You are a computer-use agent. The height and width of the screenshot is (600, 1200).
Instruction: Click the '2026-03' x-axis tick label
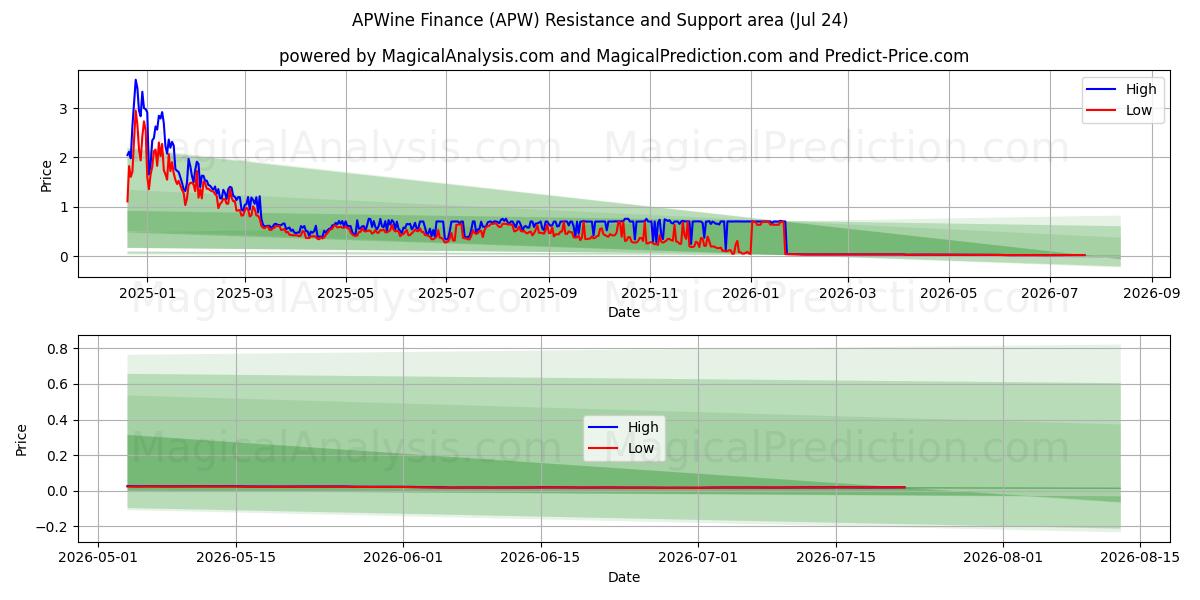click(x=848, y=294)
